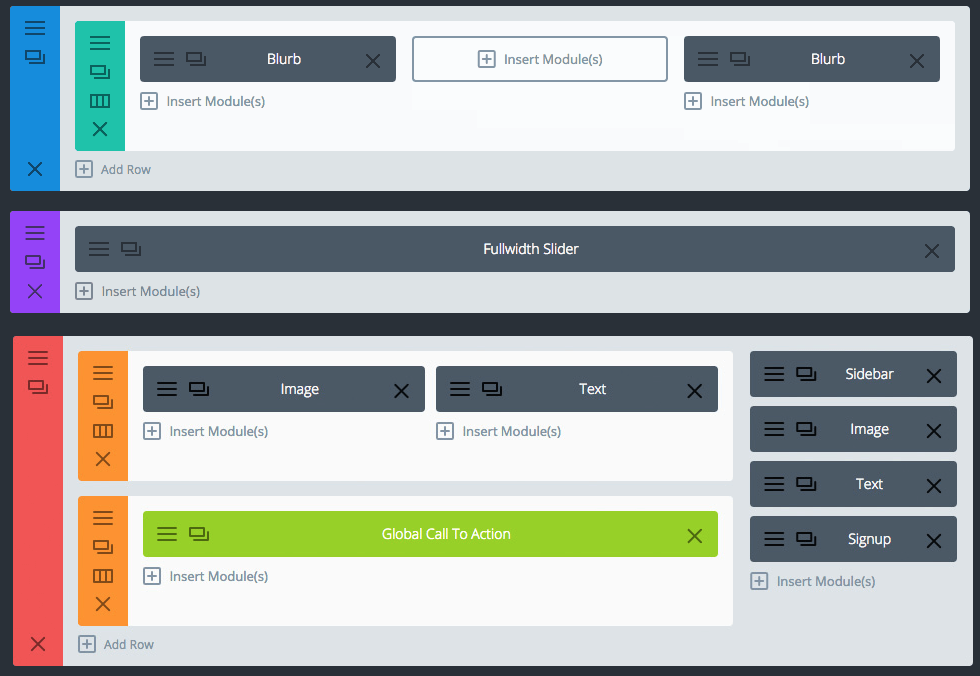Open settings for the Image module
The image size is (980, 676).
(x=166, y=389)
